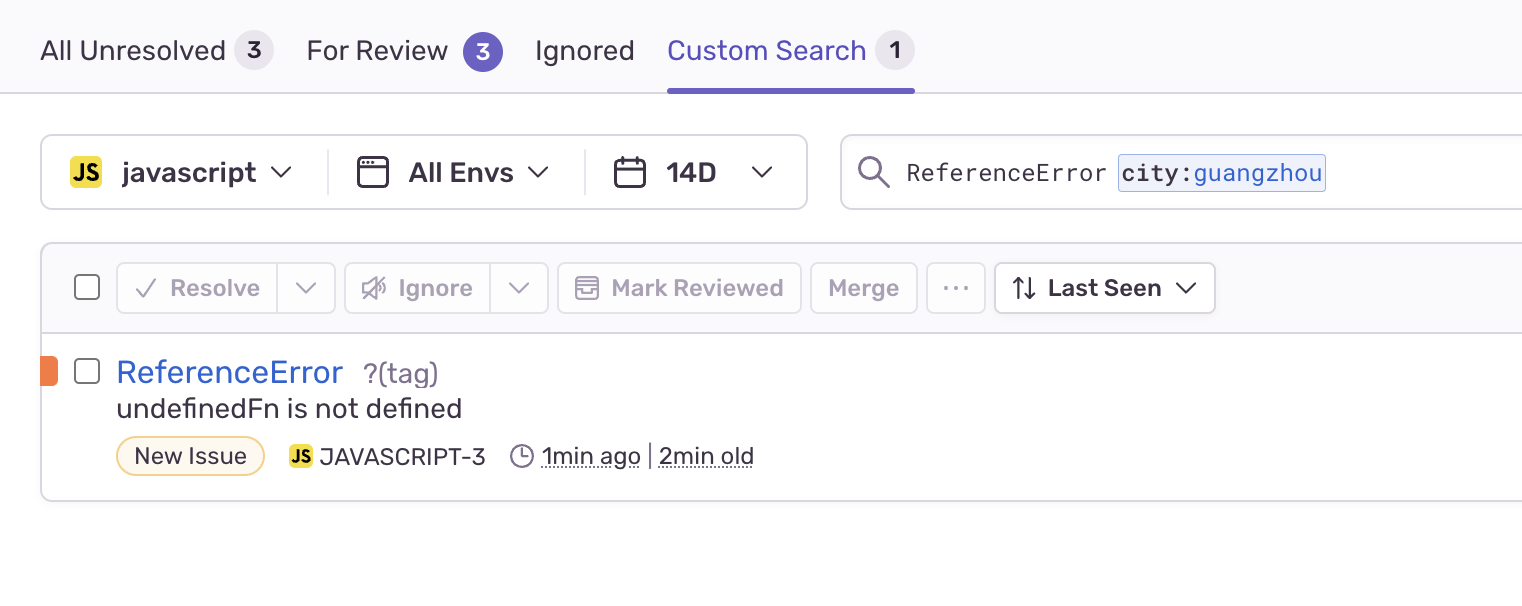Click the Mark Reviewed button
This screenshot has width=1522, height=606.
(679, 288)
